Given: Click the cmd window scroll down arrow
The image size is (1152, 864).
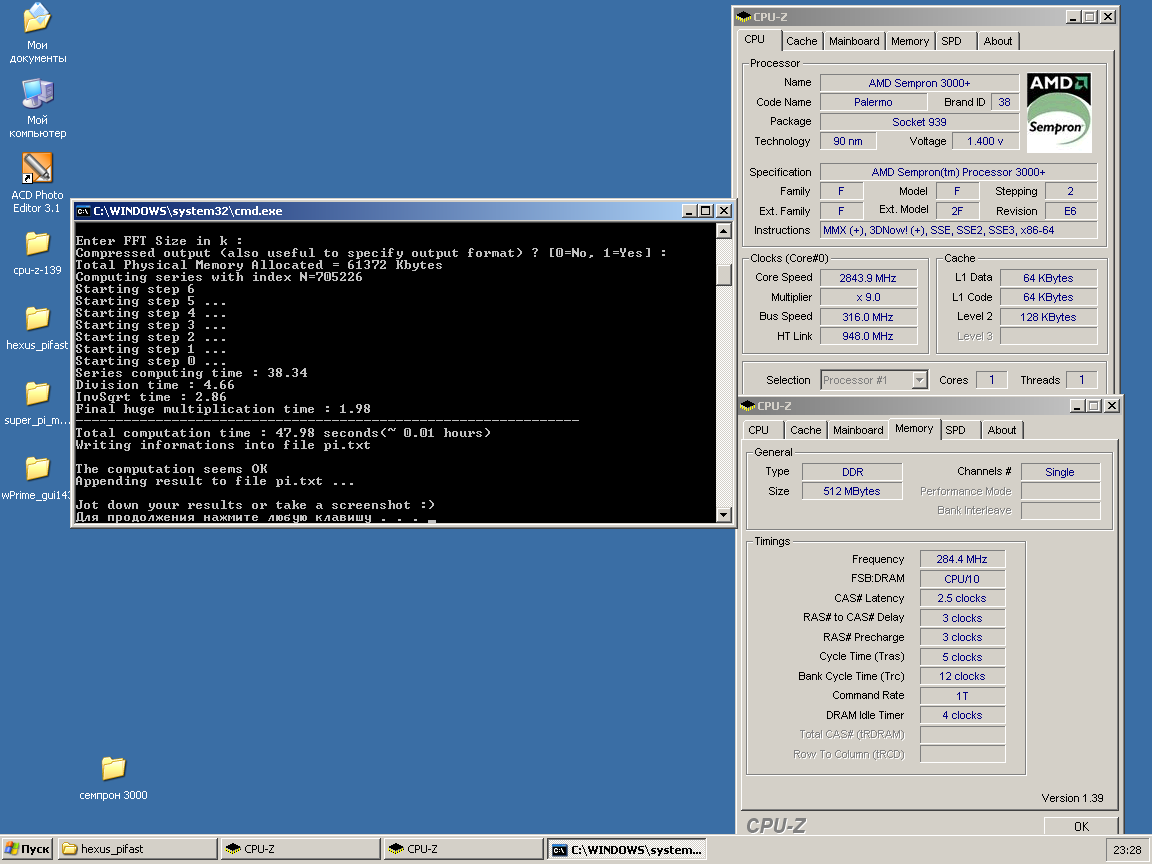Looking at the screenshot, I should [724, 514].
